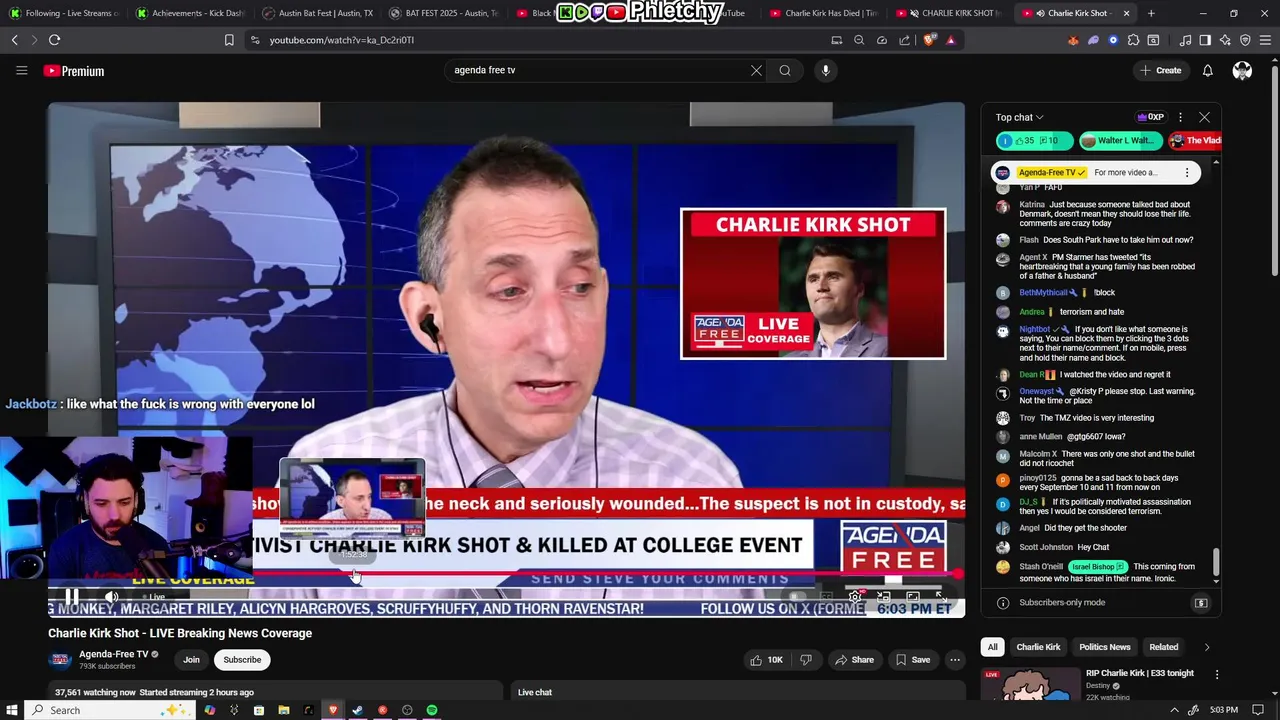Open File Explorer from the taskbar
Screen dimensions: 1280x720
[284, 710]
